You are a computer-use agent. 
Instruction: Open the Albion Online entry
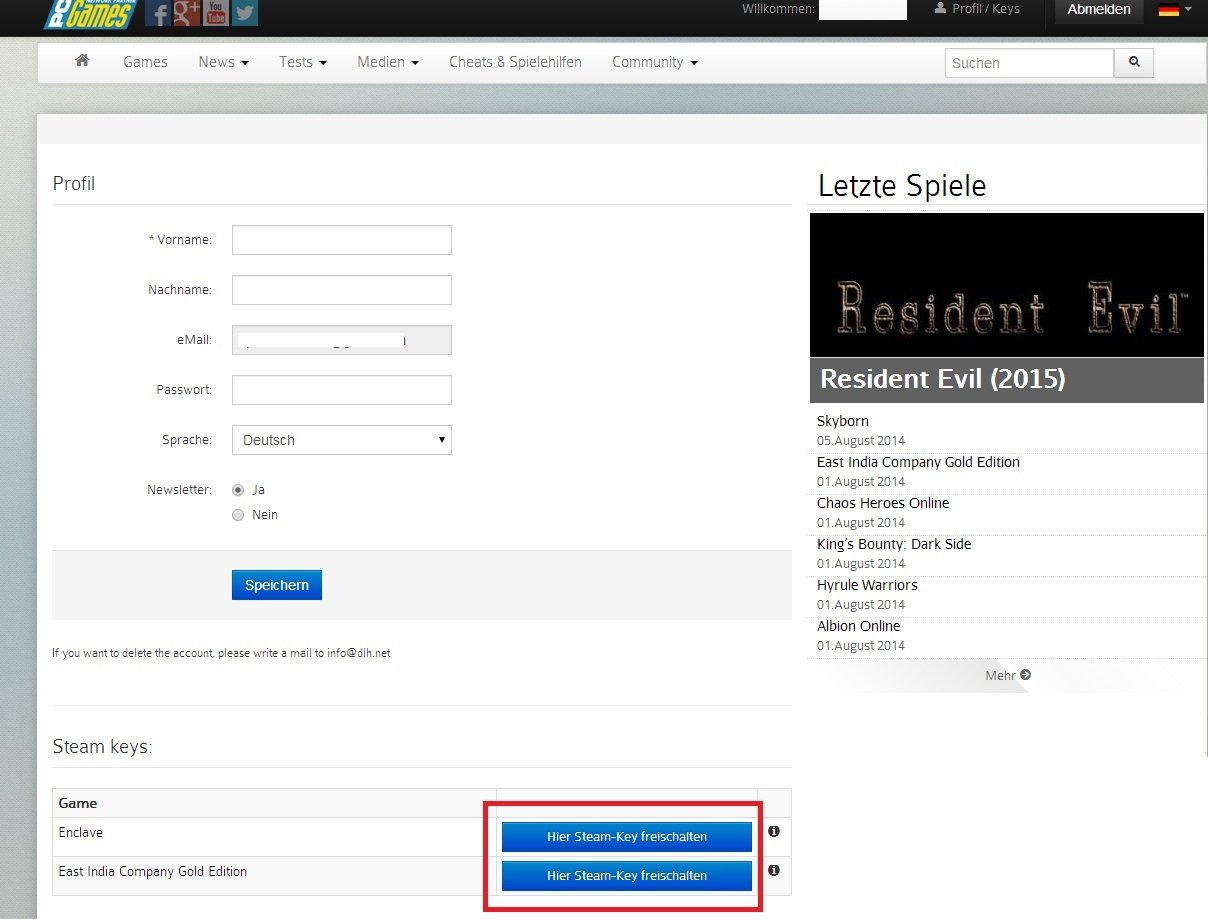coord(858,626)
